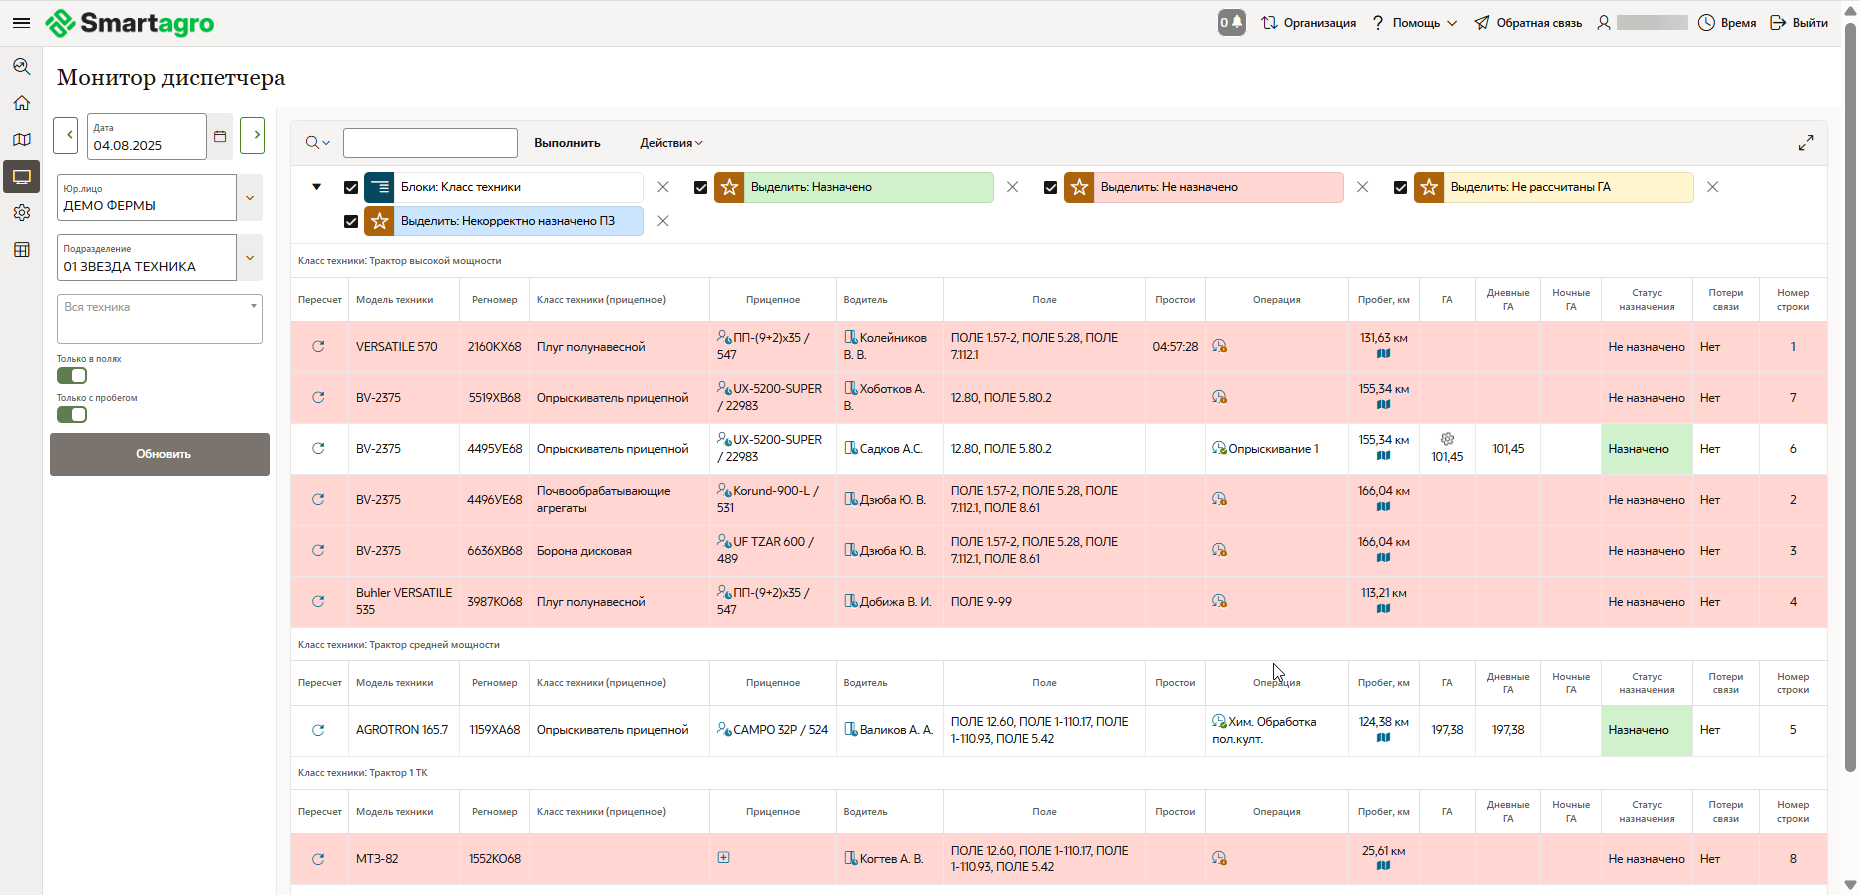This screenshot has width=1860, height=895.
Task: Open the 'Вся техника' combo box
Action: 160,318
